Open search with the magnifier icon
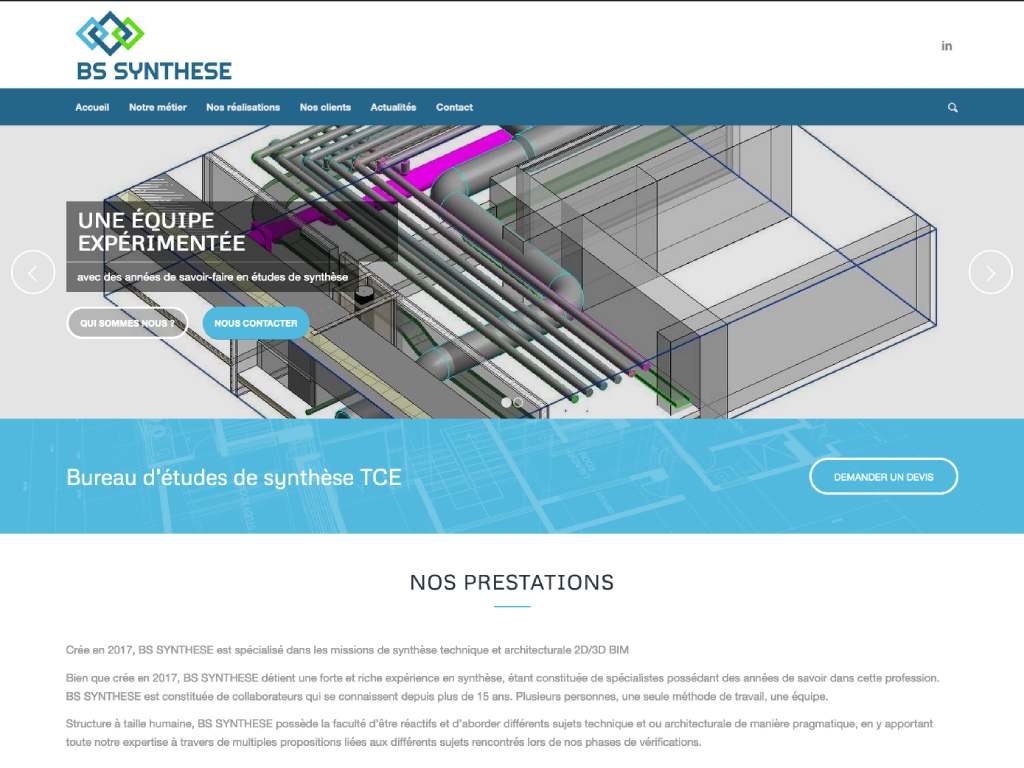This screenshot has width=1024, height=768. pyautogui.click(x=951, y=107)
